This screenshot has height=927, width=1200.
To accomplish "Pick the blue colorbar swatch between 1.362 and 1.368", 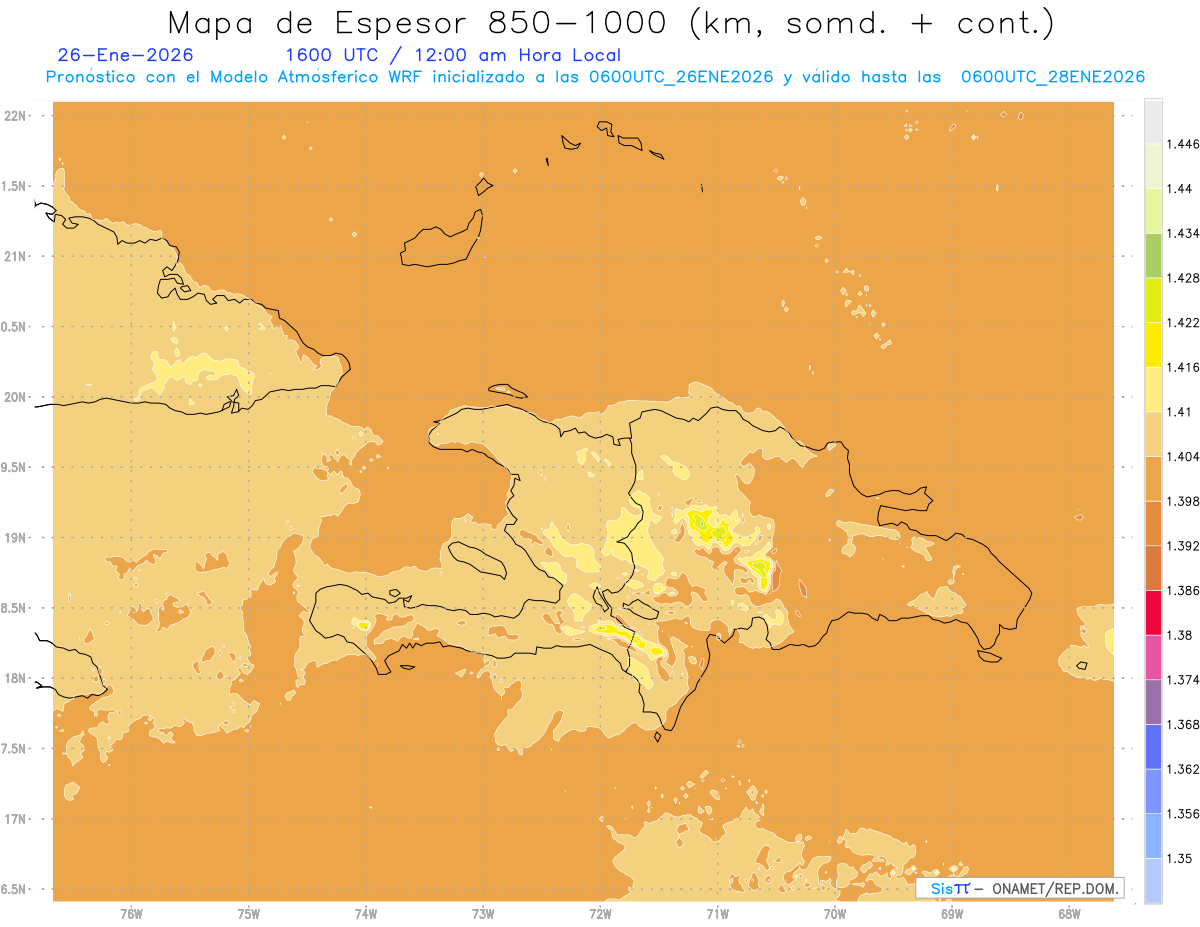I will (x=1153, y=747).
